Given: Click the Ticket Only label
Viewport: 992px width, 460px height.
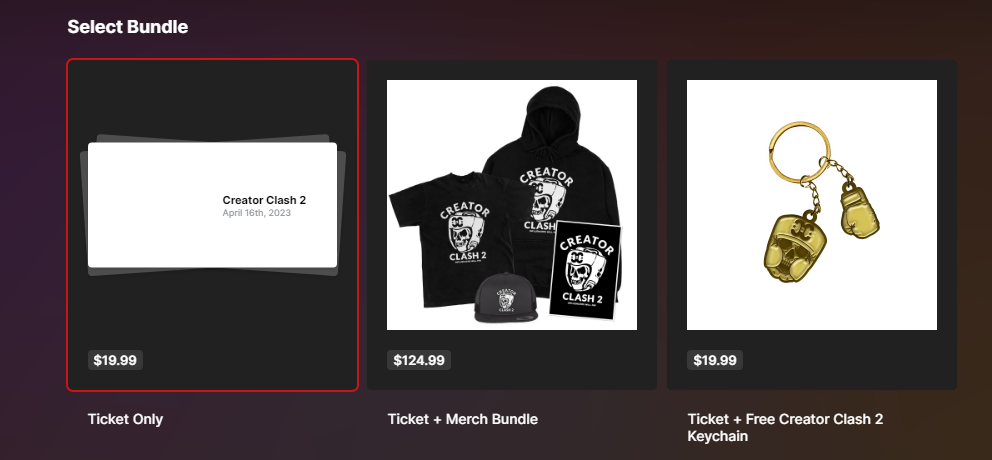Looking at the screenshot, I should (125, 419).
